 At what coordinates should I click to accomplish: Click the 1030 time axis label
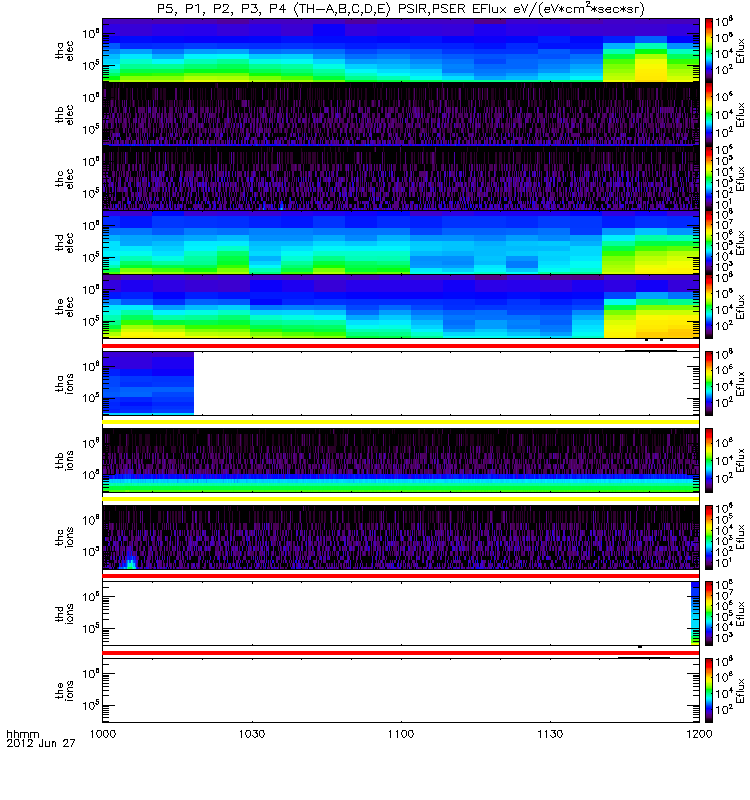coord(252,734)
